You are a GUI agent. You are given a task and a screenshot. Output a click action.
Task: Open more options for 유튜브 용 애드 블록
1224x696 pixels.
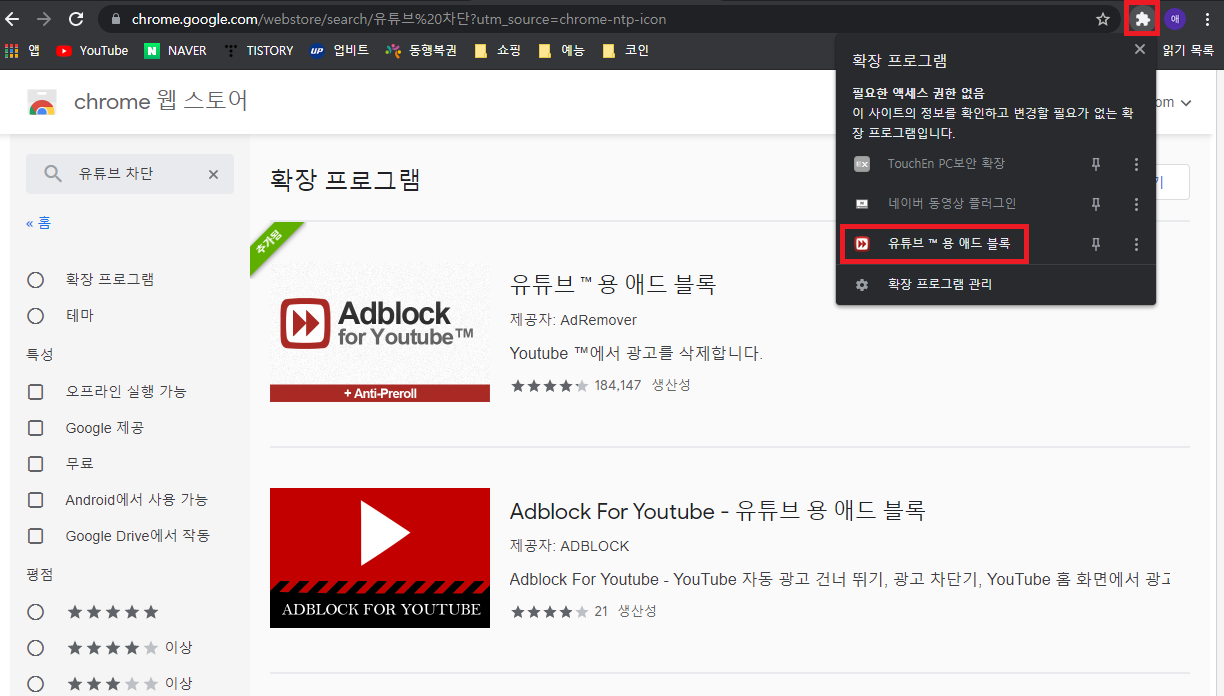point(1136,244)
